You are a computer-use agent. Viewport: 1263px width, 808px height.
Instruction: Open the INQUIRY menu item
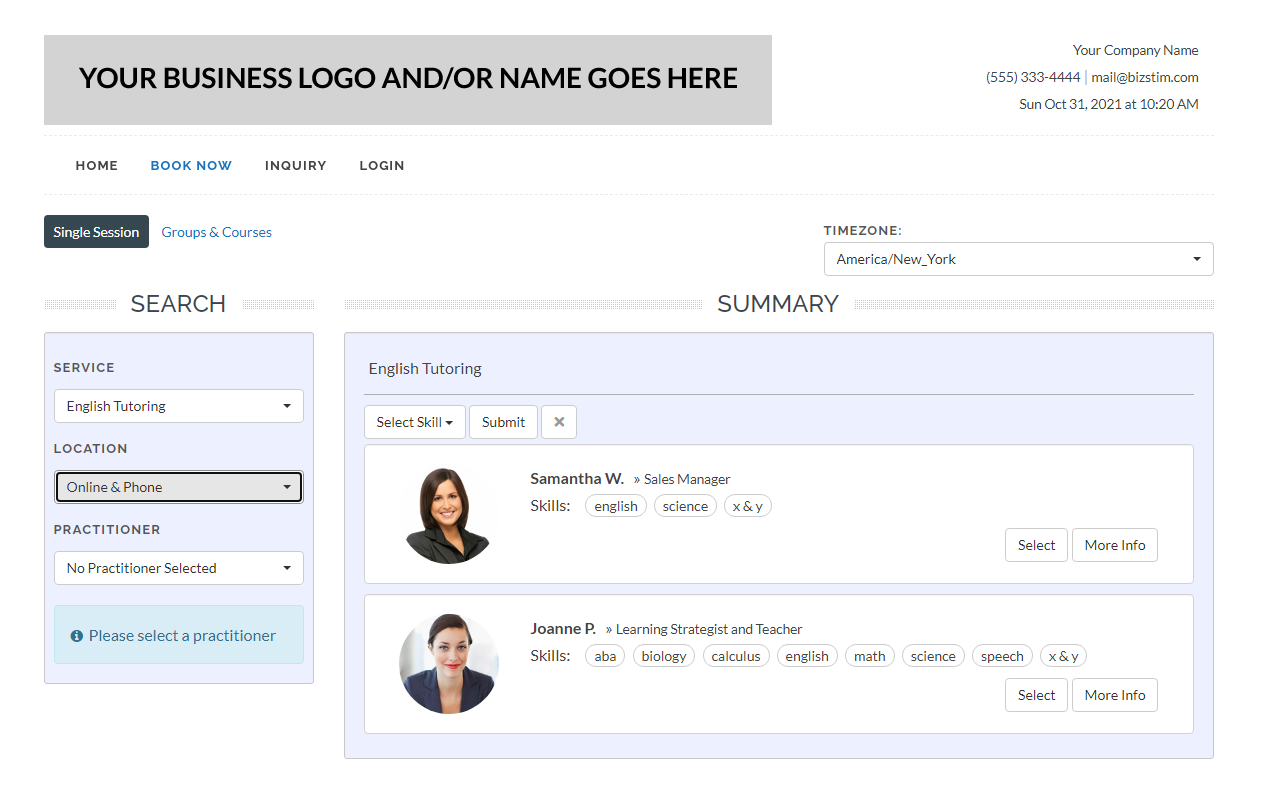(295, 165)
